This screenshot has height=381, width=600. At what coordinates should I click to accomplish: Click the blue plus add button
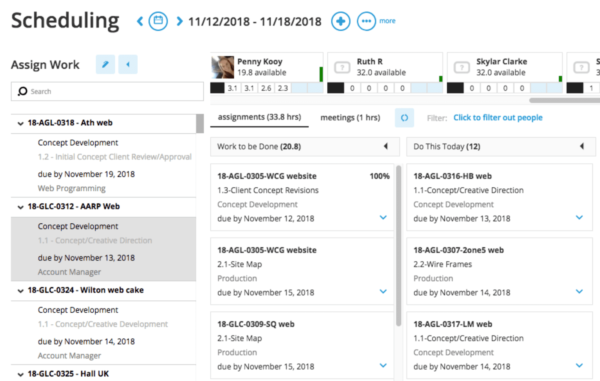click(x=341, y=21)
